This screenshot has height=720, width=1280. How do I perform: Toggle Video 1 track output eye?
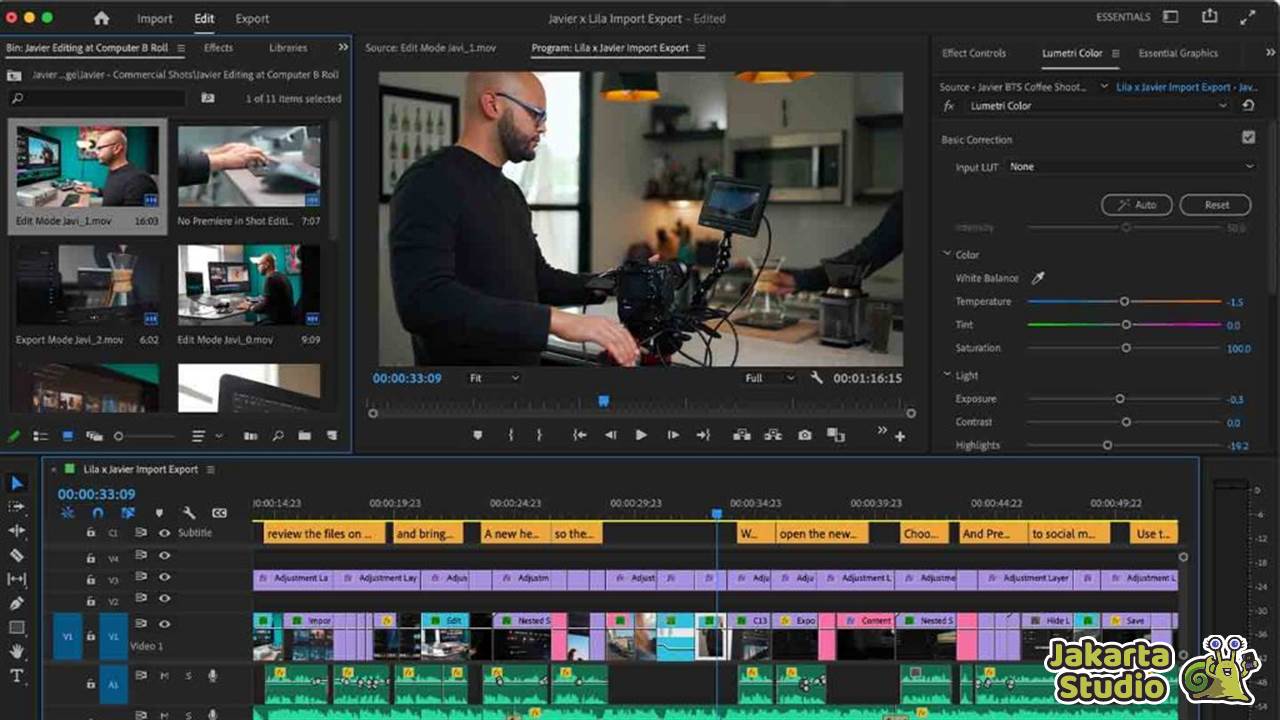click(x=164, y=624)
